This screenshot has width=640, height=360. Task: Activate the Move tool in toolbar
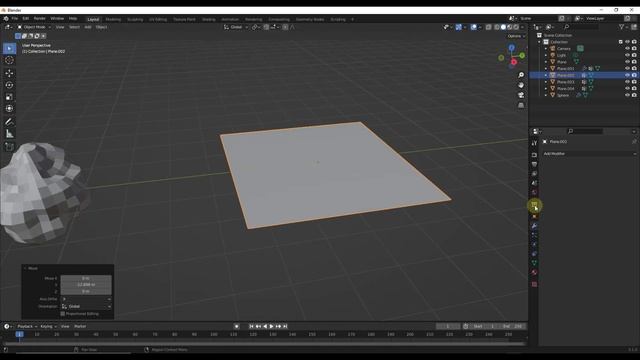click(x=9, y=73)
